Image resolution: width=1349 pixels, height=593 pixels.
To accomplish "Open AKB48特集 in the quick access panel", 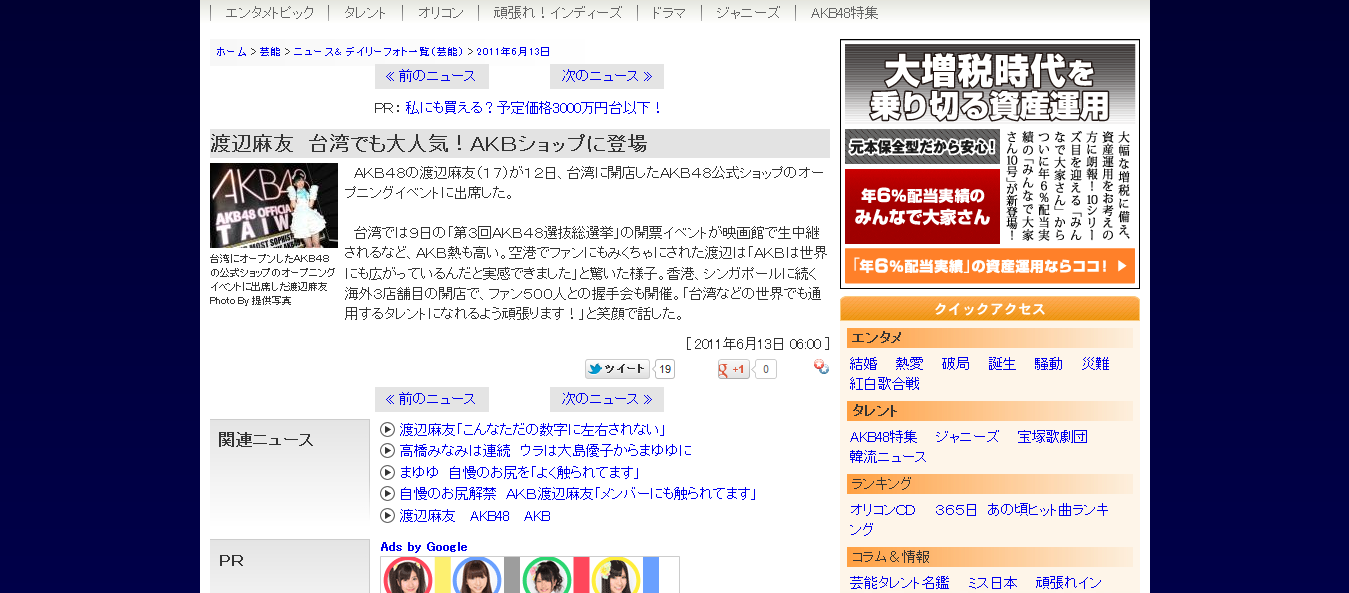I will 883,437.
